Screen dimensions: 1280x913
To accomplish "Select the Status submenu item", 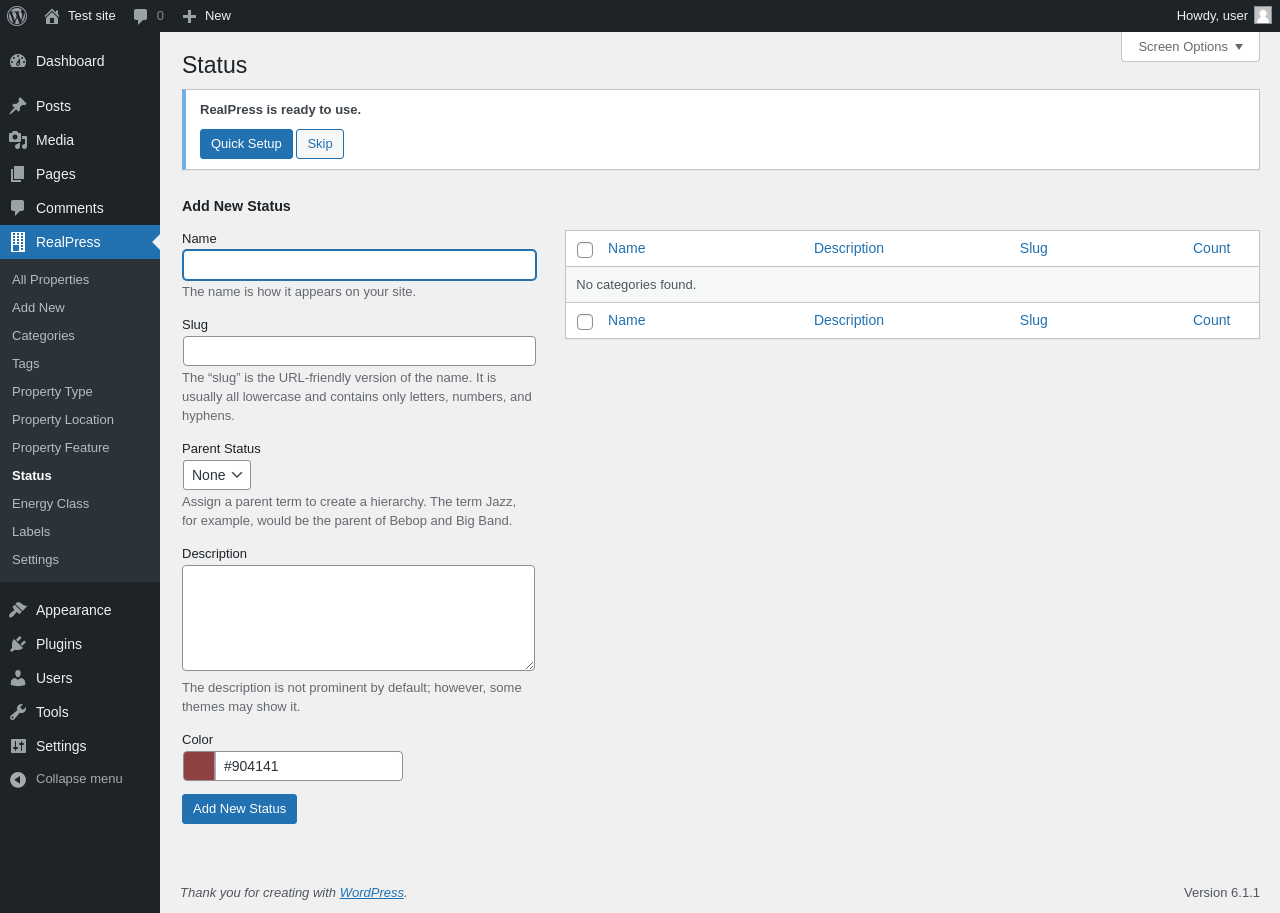I will (32, 476).
